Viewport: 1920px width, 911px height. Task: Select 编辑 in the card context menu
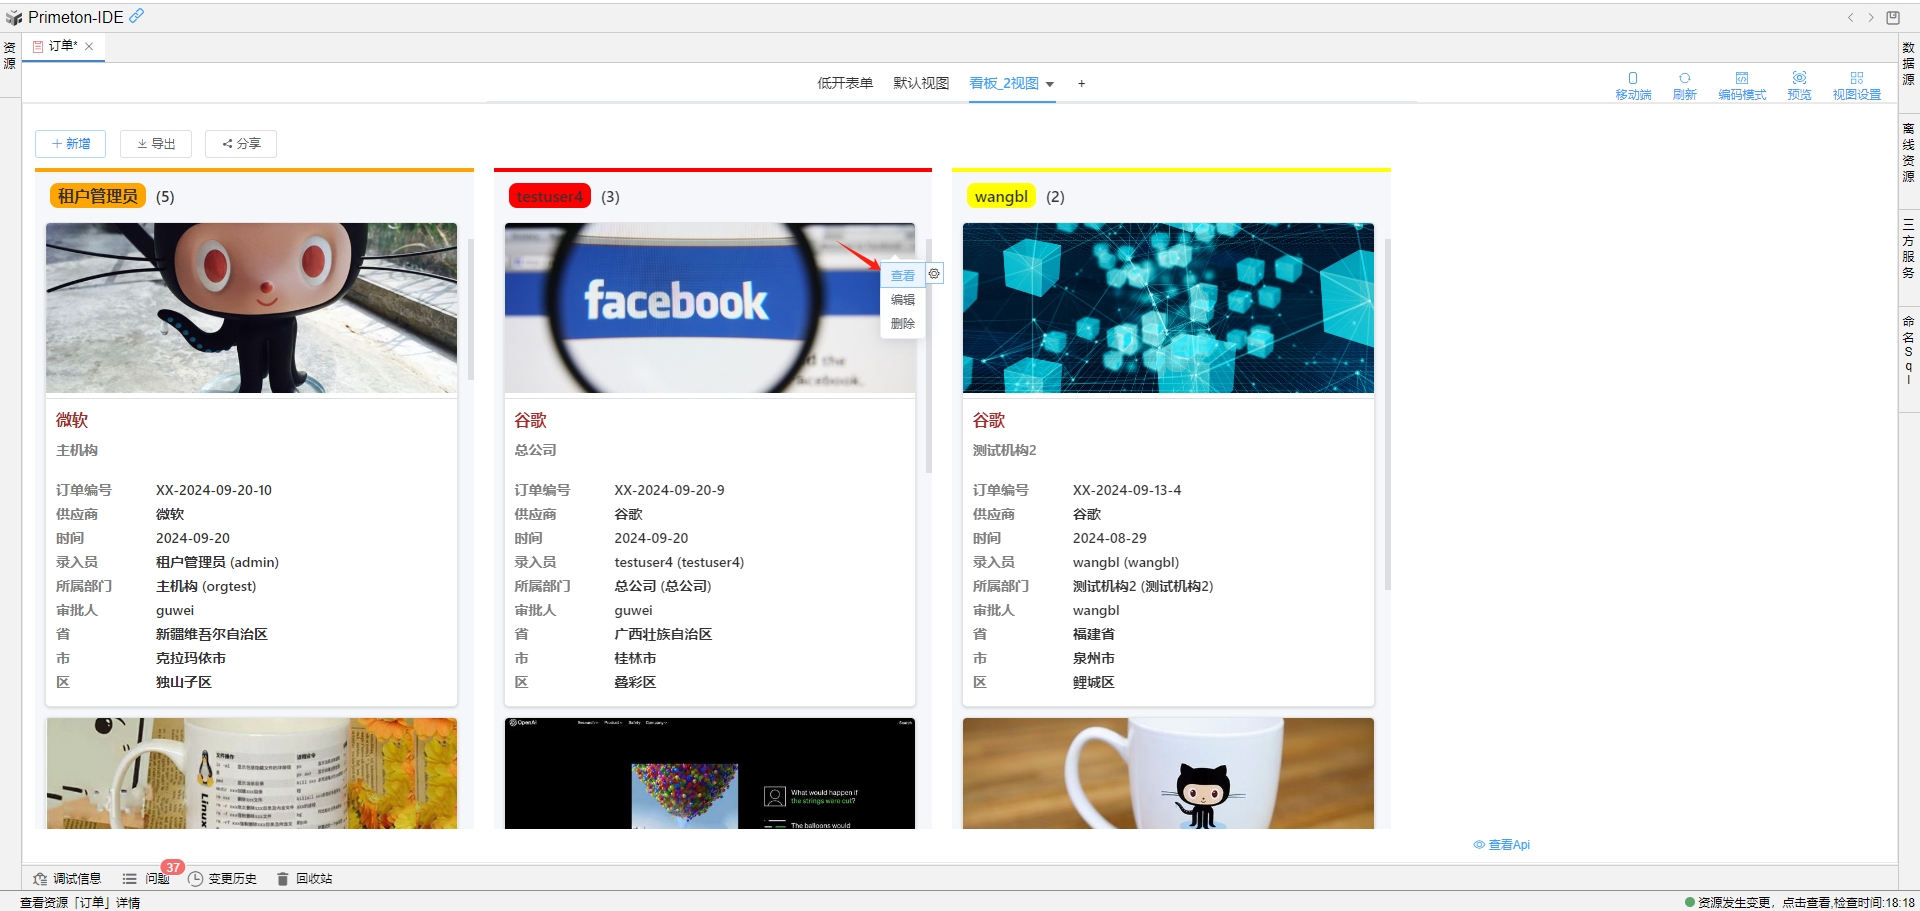point(902,299)
